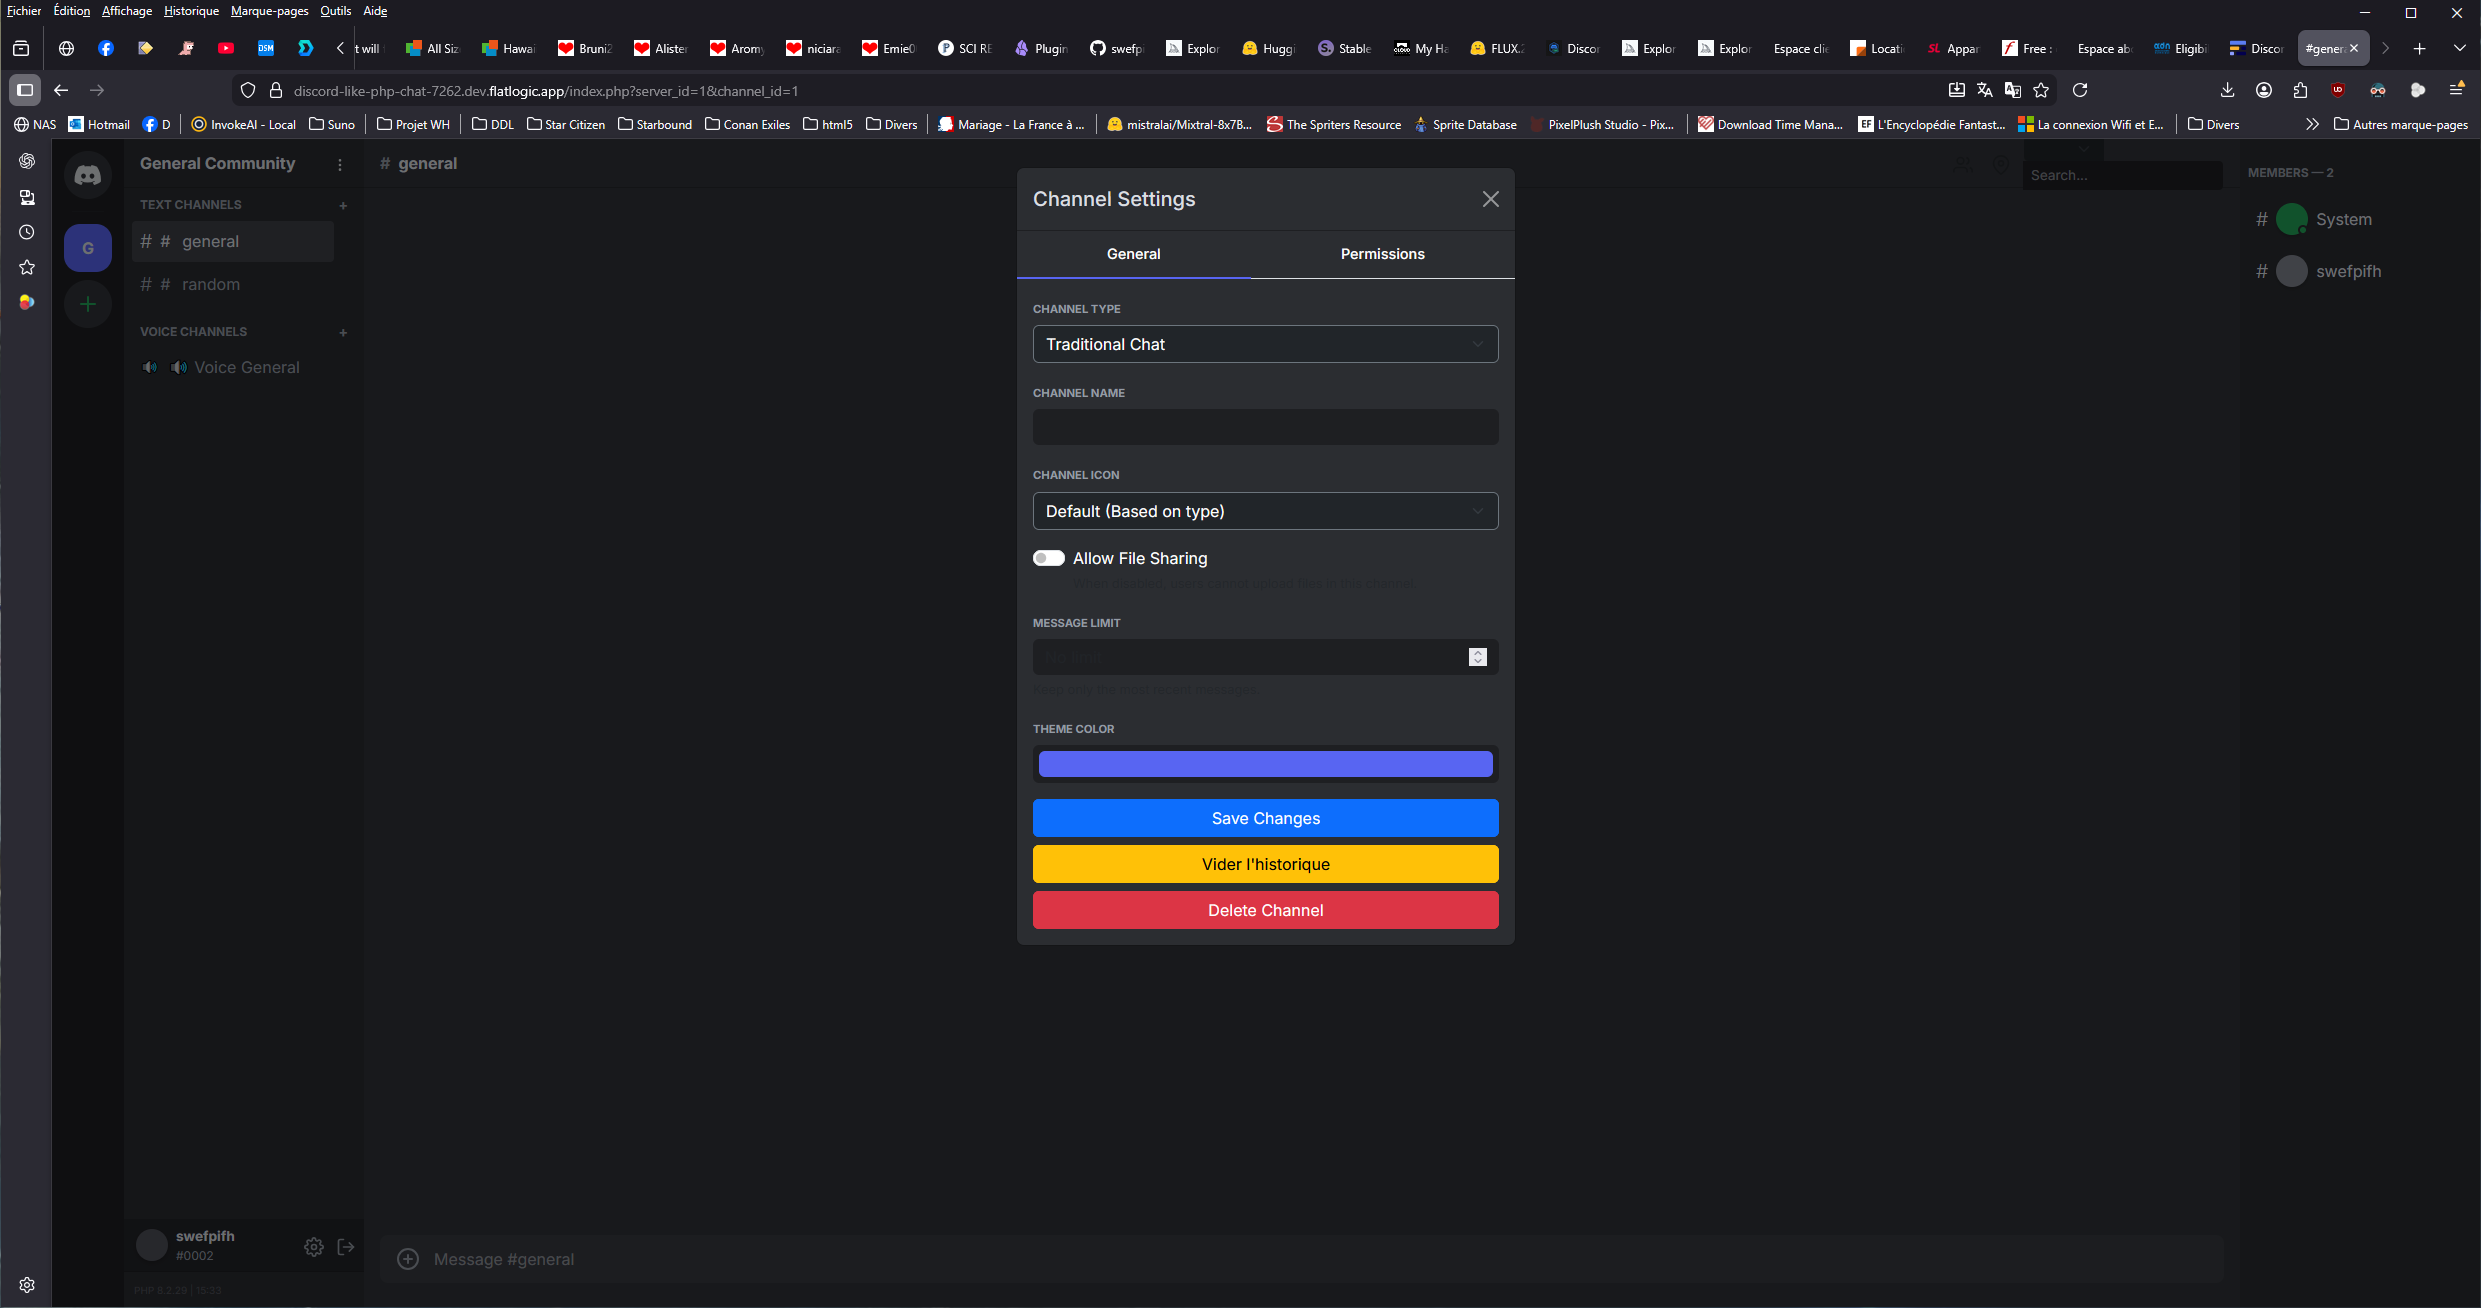The height and width of the screenshot is (1308, 2481).
Task: Open the Channel Icon dropdown
Action: point(1265,511)
